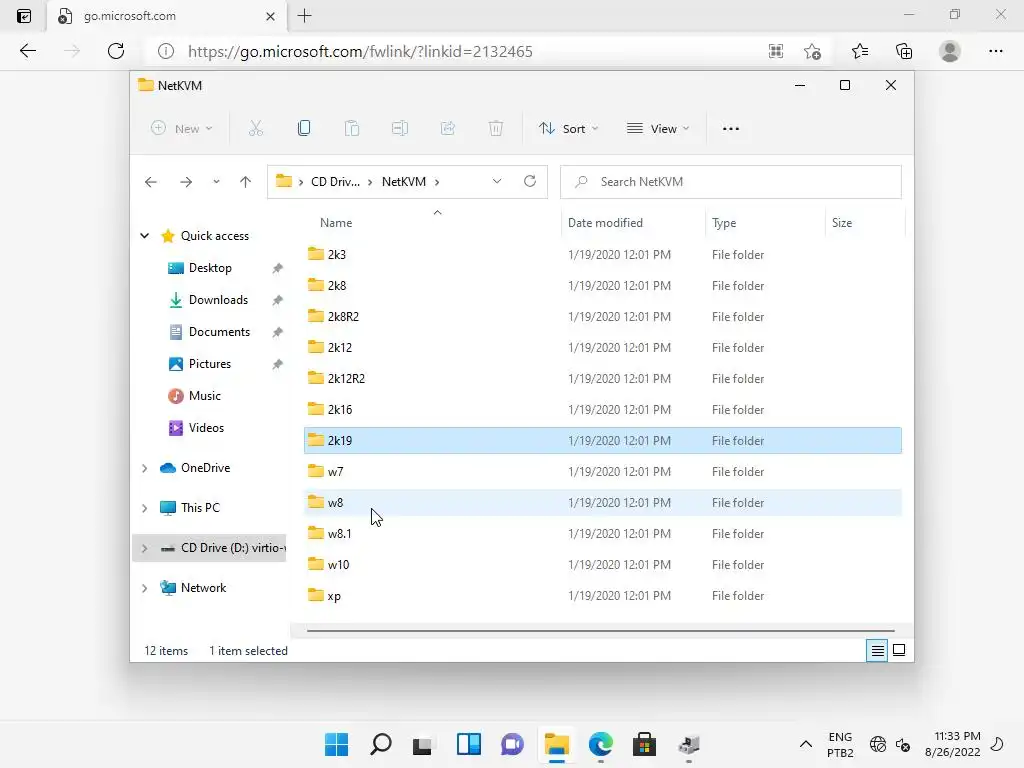
Task: Select Videos in navigation pane
Action: click(206, 428)
